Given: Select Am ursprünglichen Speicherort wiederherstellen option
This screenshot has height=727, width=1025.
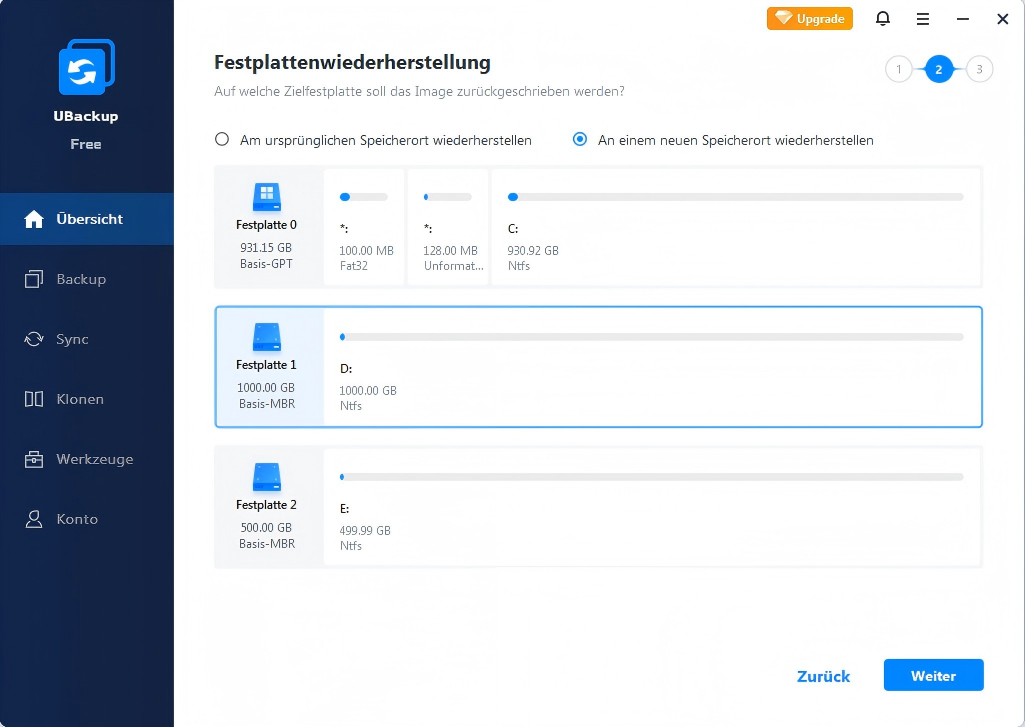Looking at the screenshot, I should (x=223, y=140).
